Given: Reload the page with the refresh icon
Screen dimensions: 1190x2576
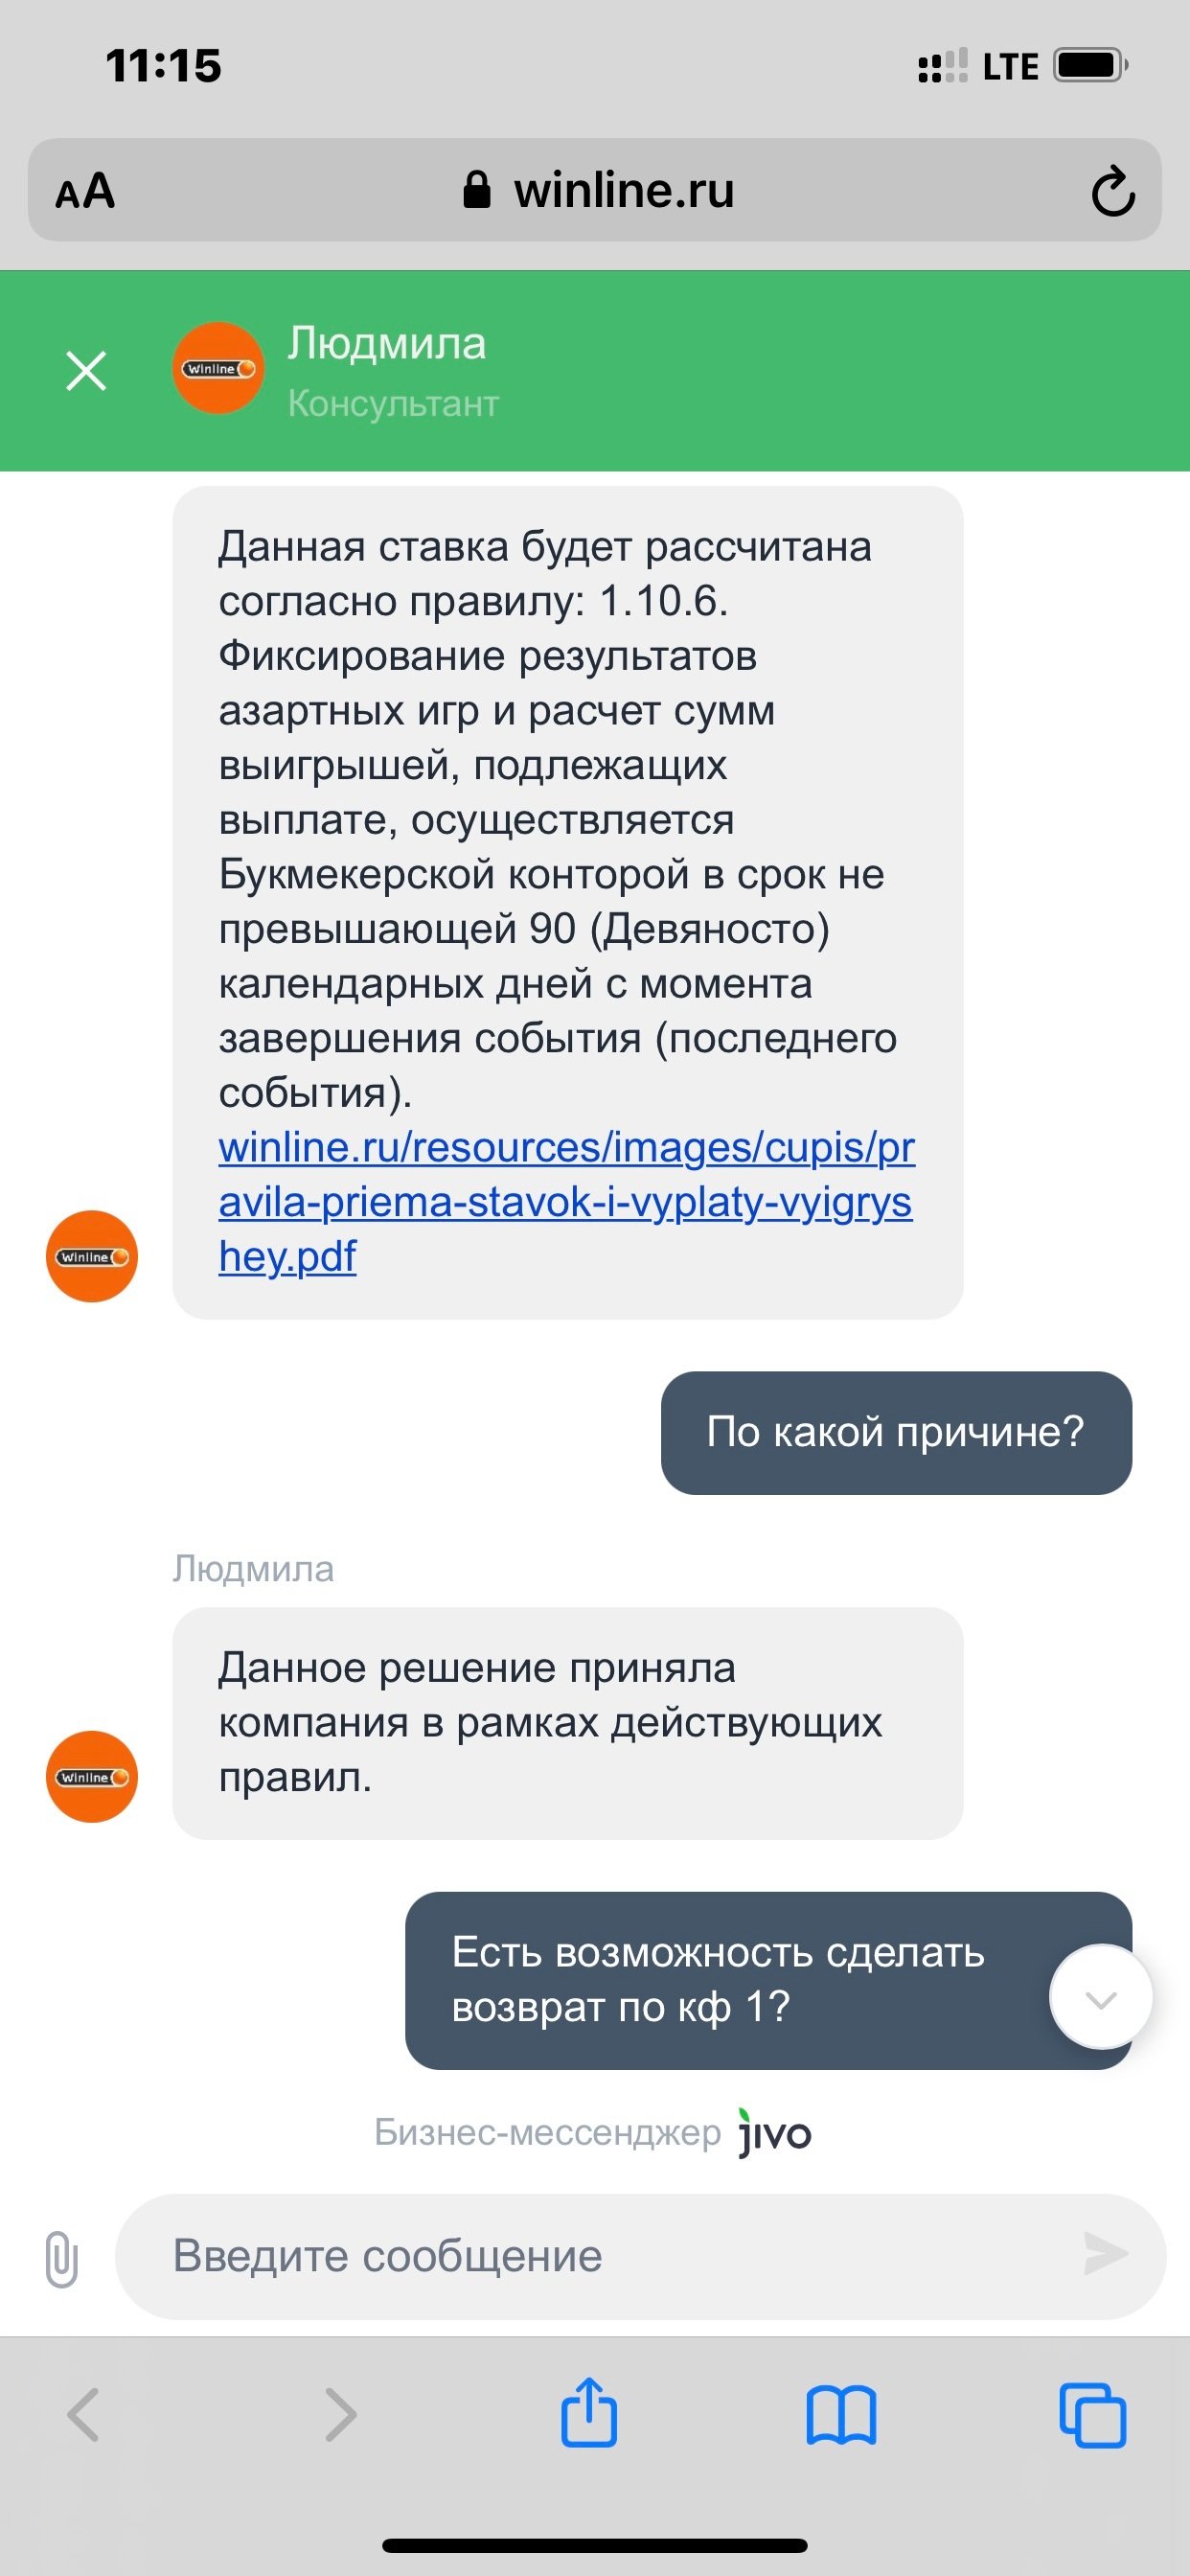Looking at the screenshot, I should 1112,191.
